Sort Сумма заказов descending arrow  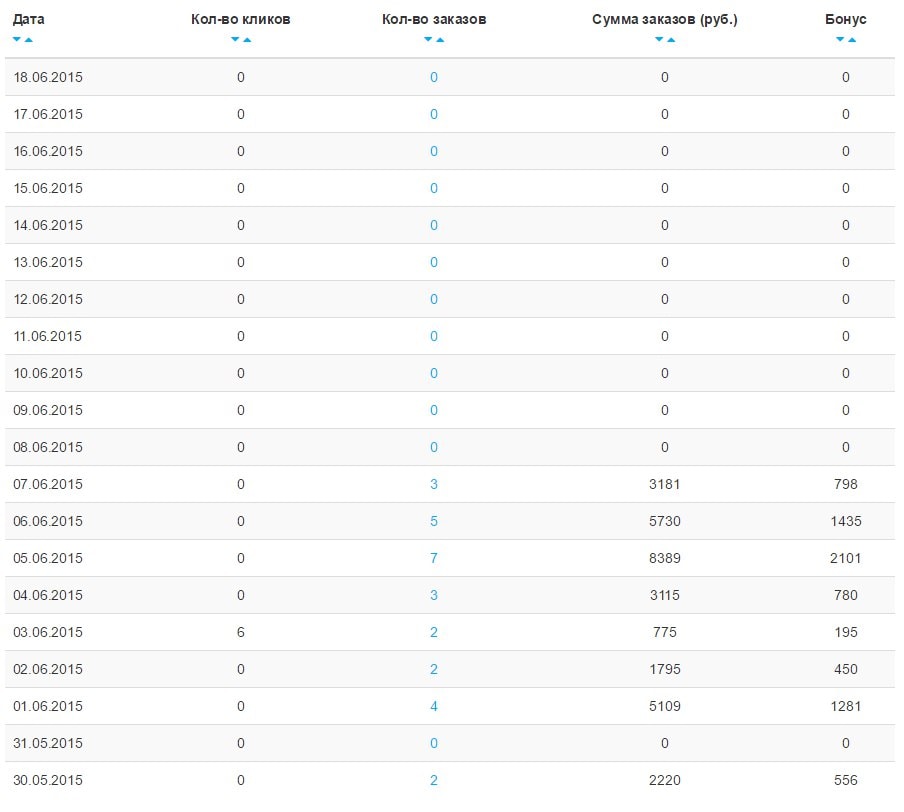pyautogui.click(x=659, y=39)
